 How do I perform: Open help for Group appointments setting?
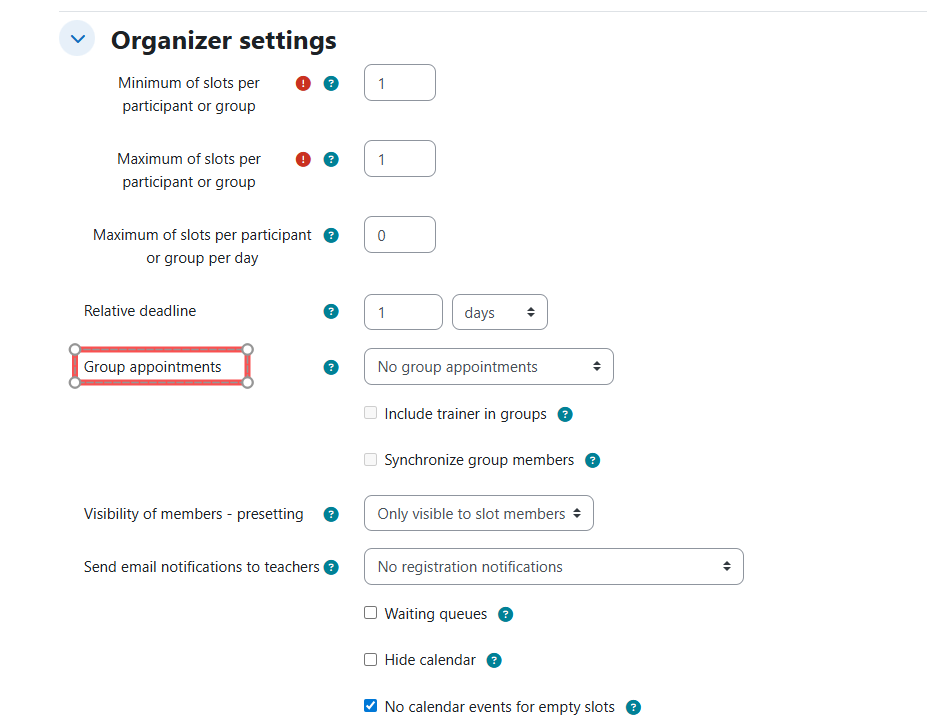click(331, 367)
